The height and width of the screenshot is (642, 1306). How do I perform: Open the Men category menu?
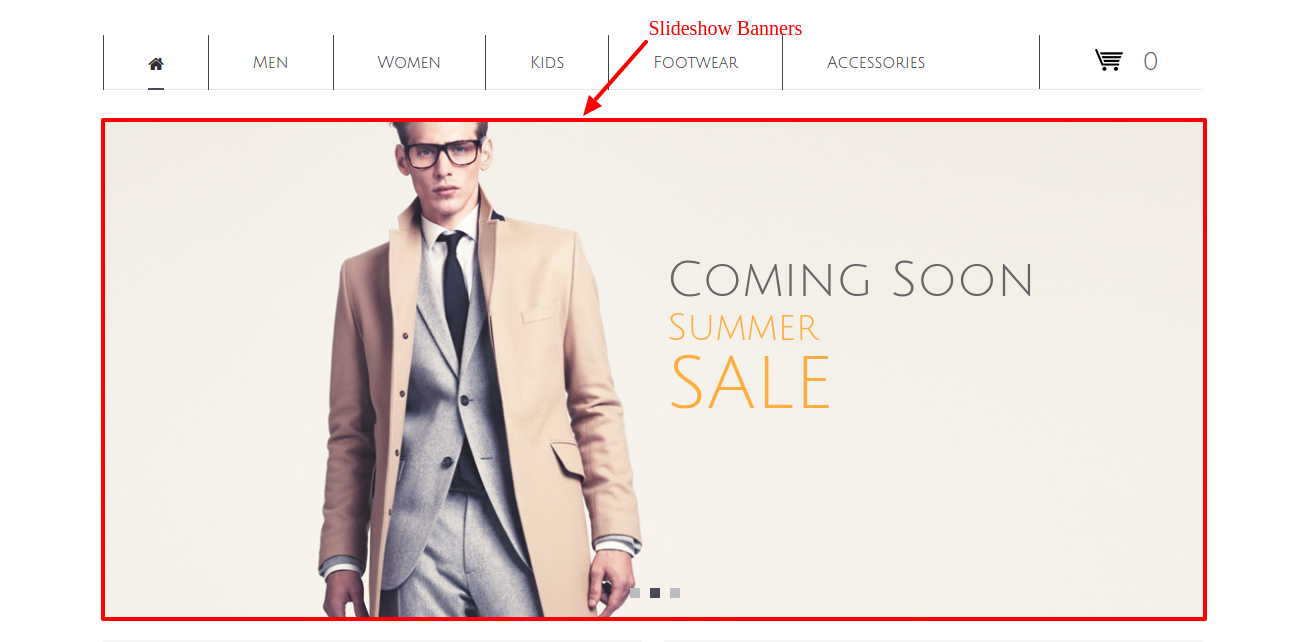[x=271, y=63]
